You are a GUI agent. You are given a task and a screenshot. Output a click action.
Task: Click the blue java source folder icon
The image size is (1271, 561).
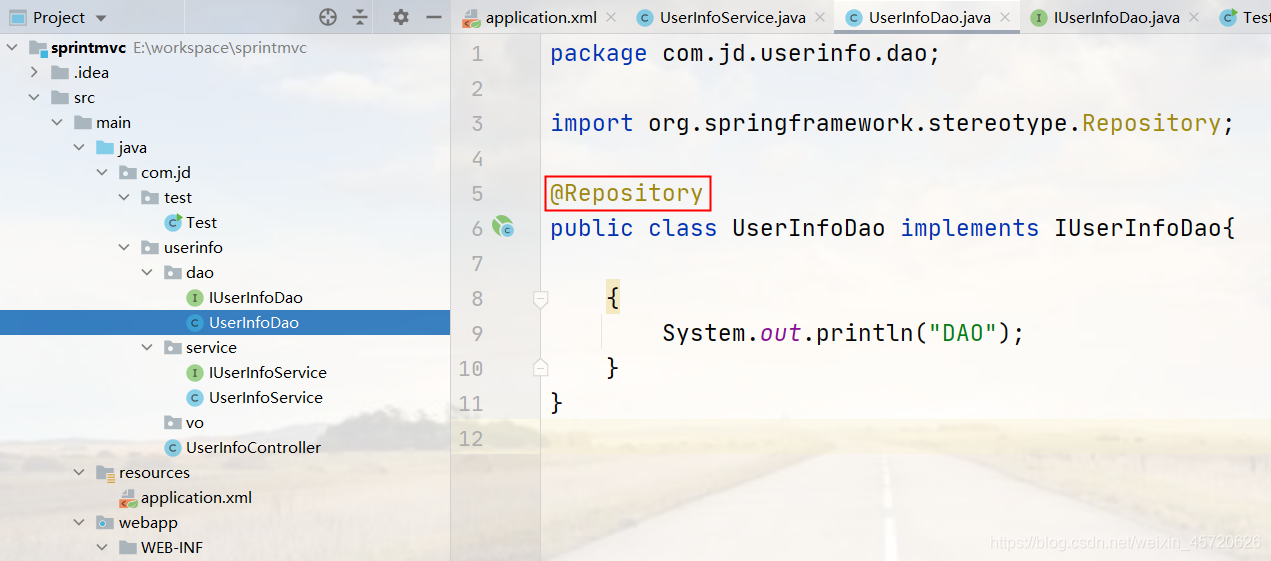click(x=104, y=148)
